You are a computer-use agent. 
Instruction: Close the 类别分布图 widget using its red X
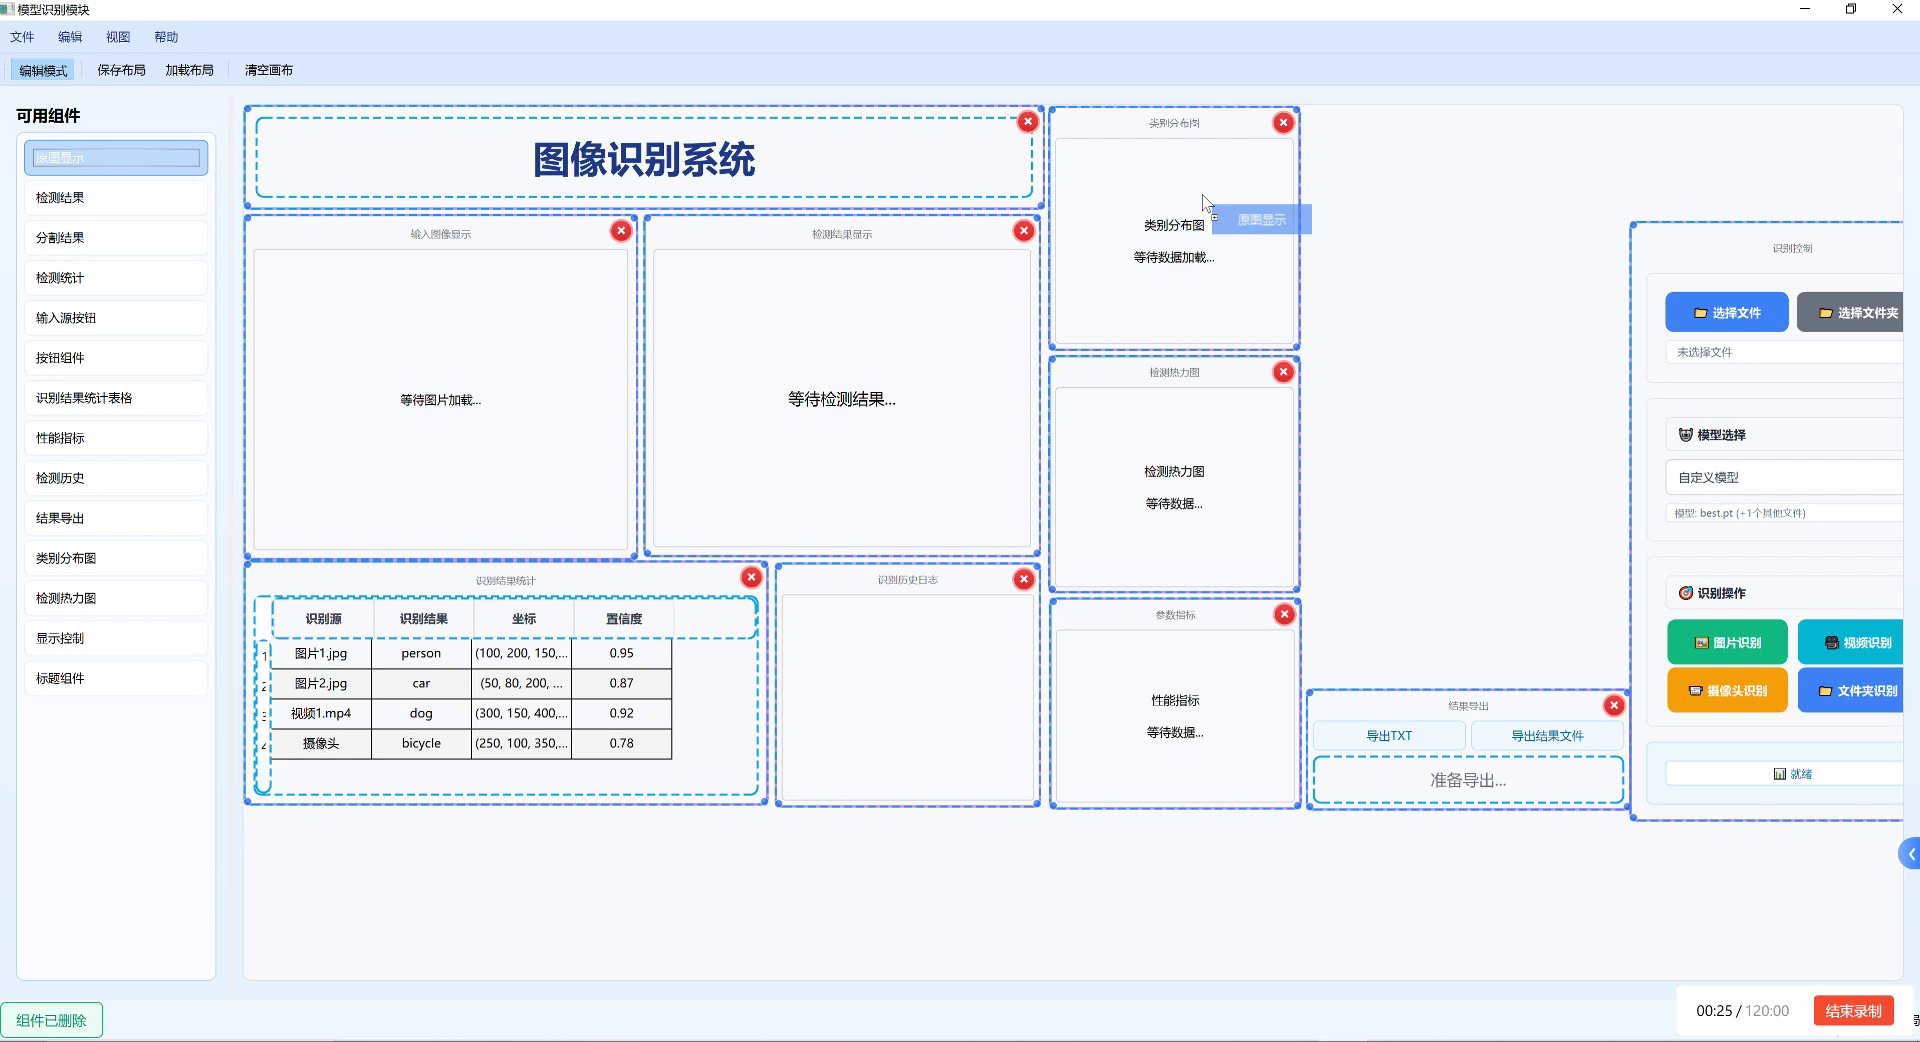click(x=1283, y=123)
